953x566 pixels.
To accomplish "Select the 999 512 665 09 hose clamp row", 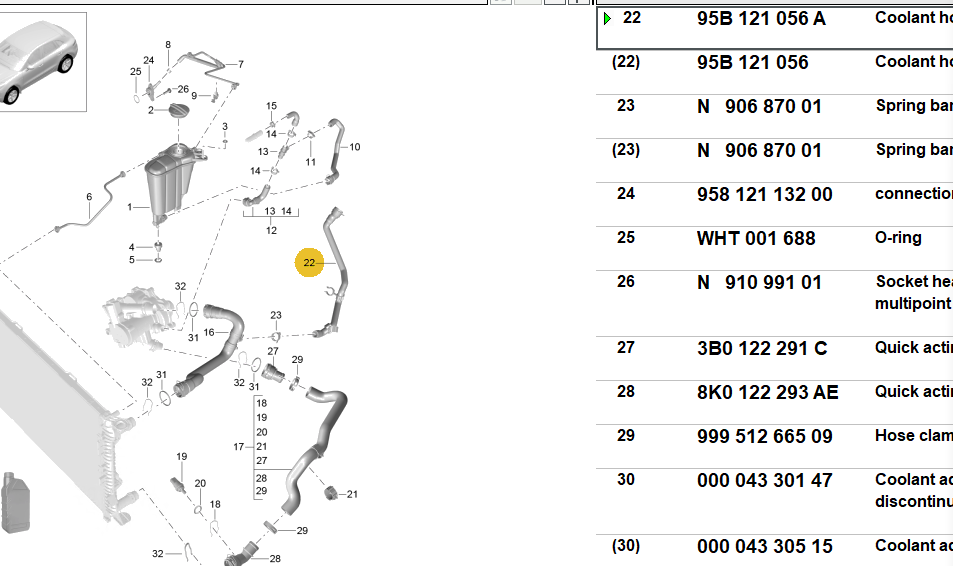I will 764,436.
